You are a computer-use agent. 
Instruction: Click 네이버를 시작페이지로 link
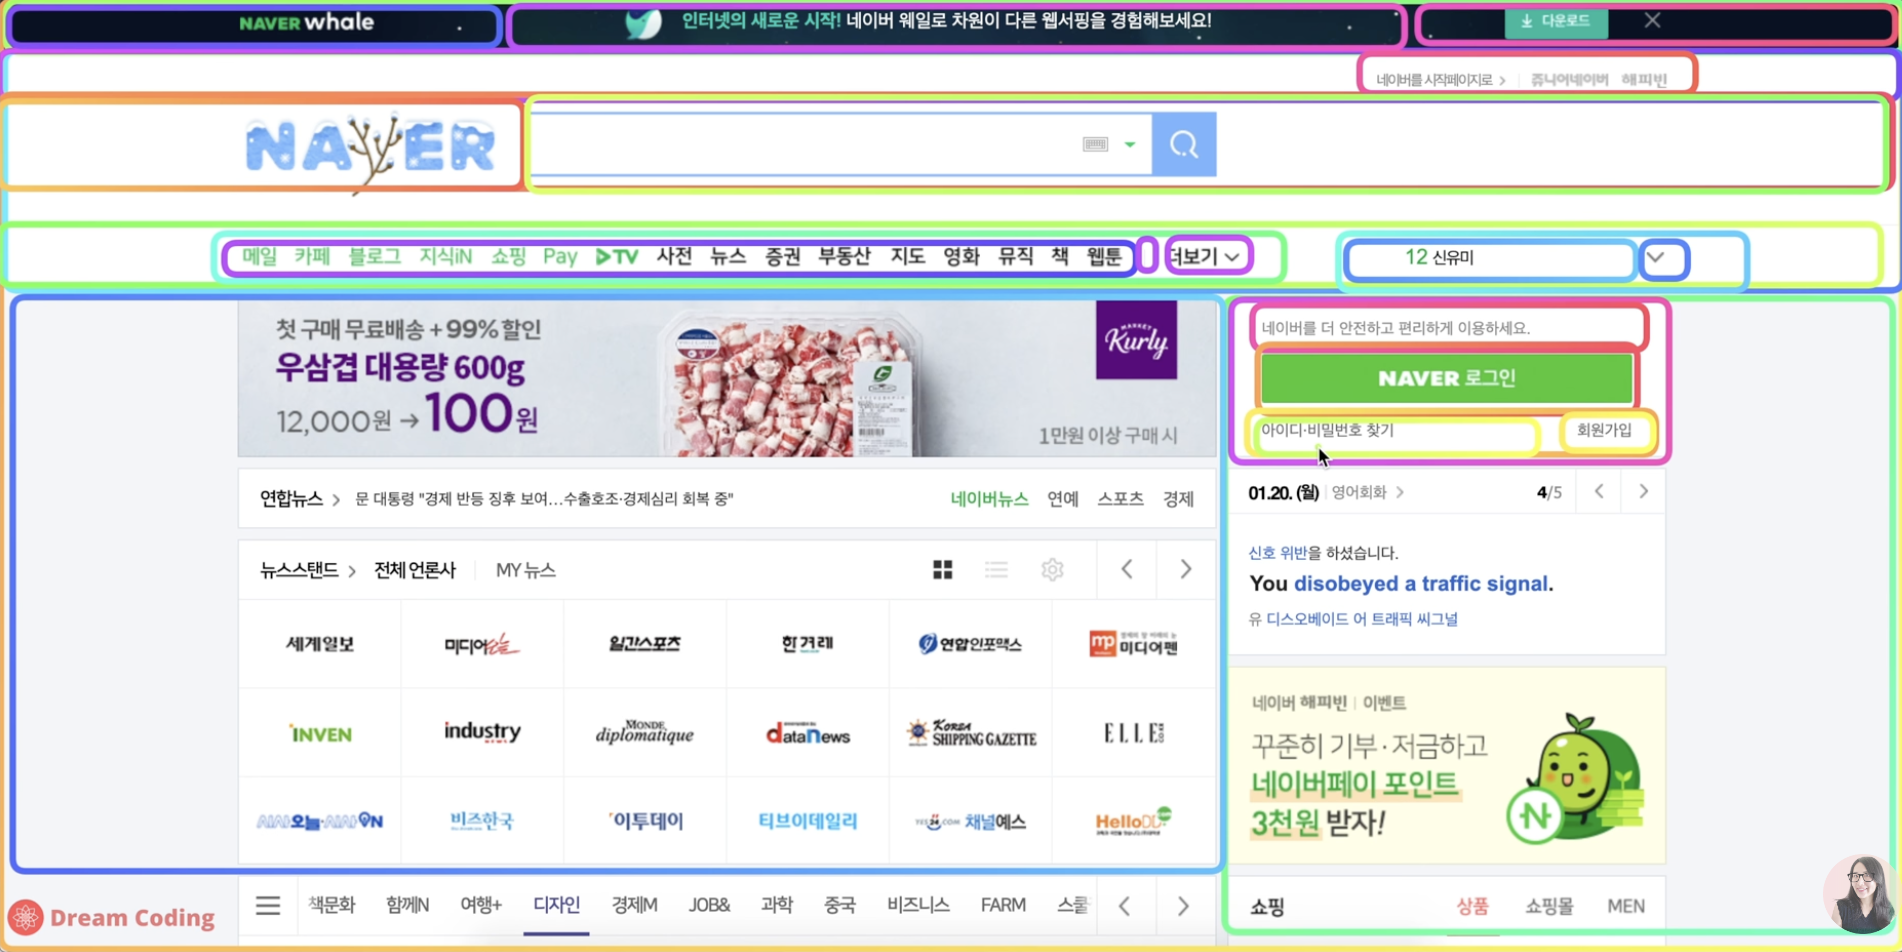(1440, 80)
